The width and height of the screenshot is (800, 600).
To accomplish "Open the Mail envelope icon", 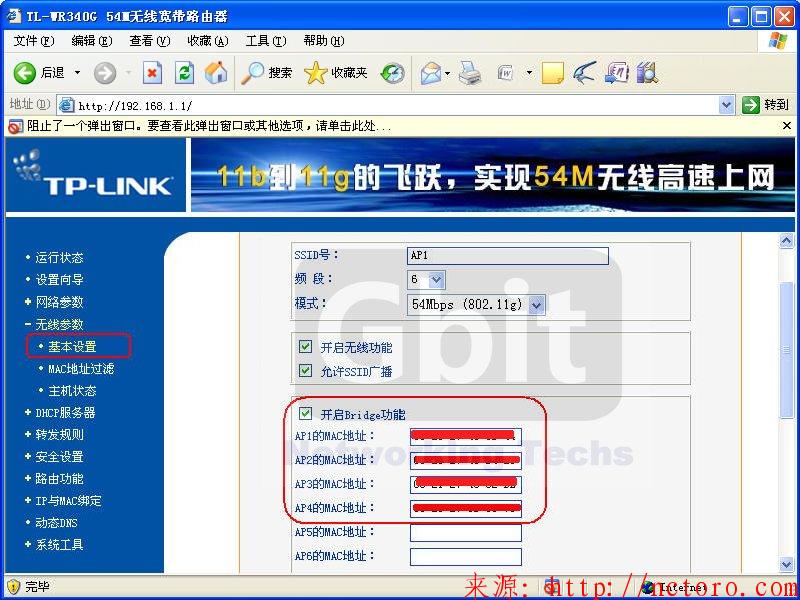I will click(431, 73).
